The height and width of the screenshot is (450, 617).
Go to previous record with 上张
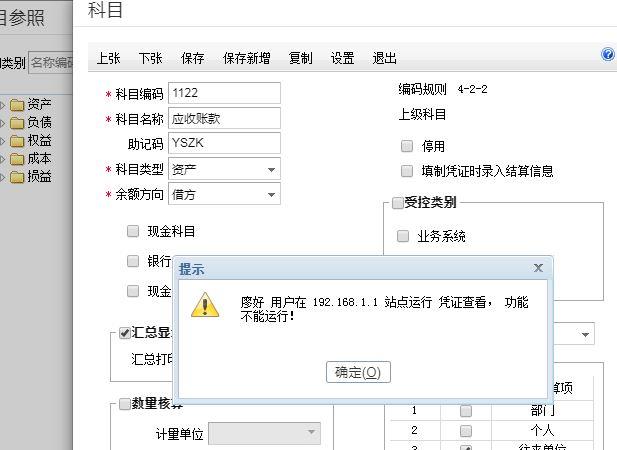pos(109,58)
